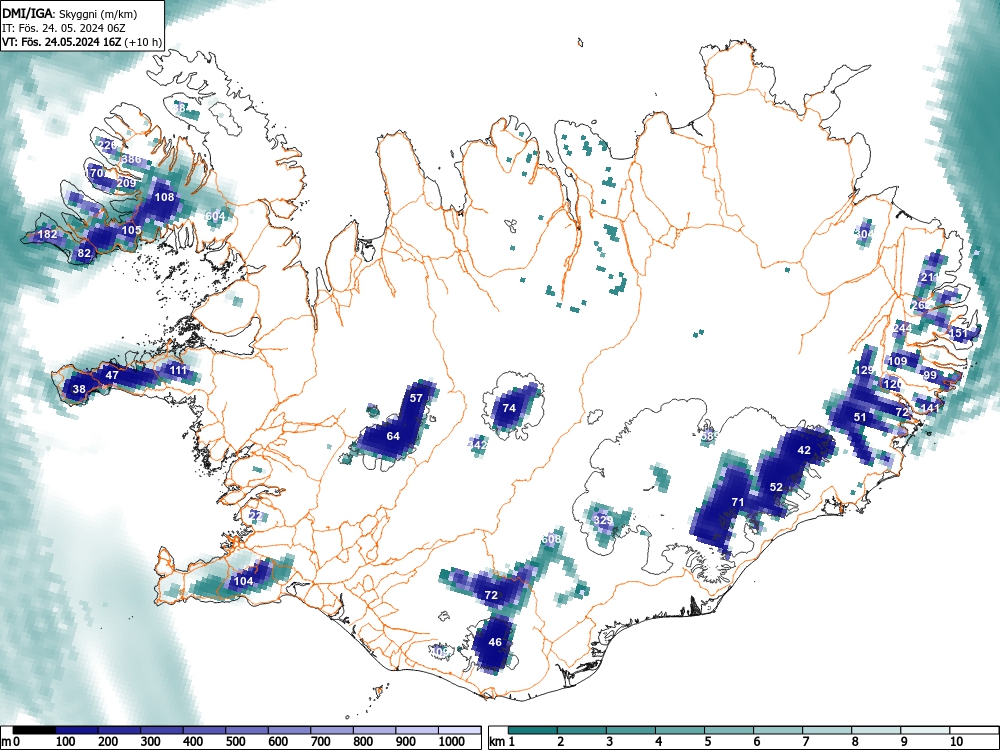
Task: Click the visibility value '589' near Vatnajökull
Action: coord(709,437)
